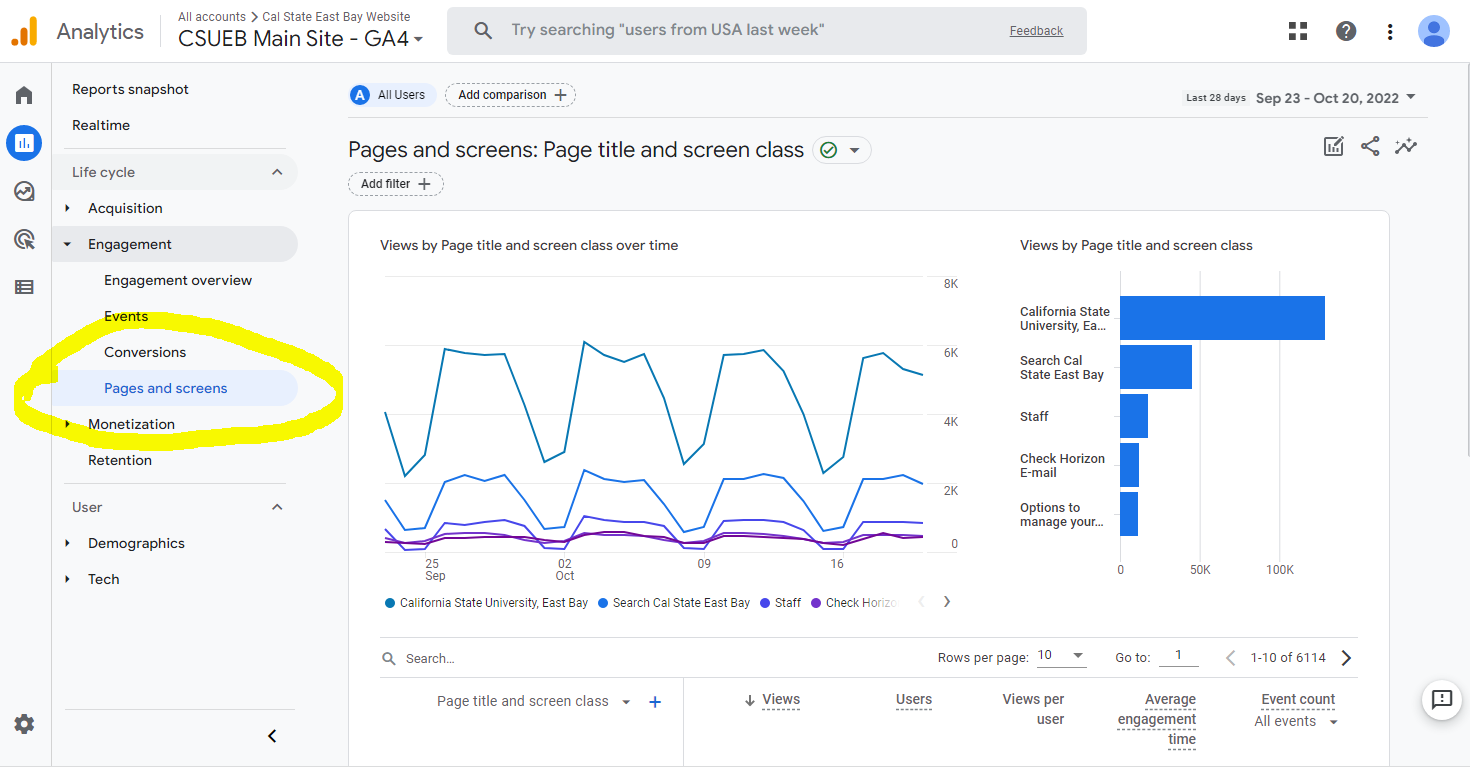Toggle California State University, East Bay legend series
The height and width of the screenshot is (771, 1470).
pos(486,603)
